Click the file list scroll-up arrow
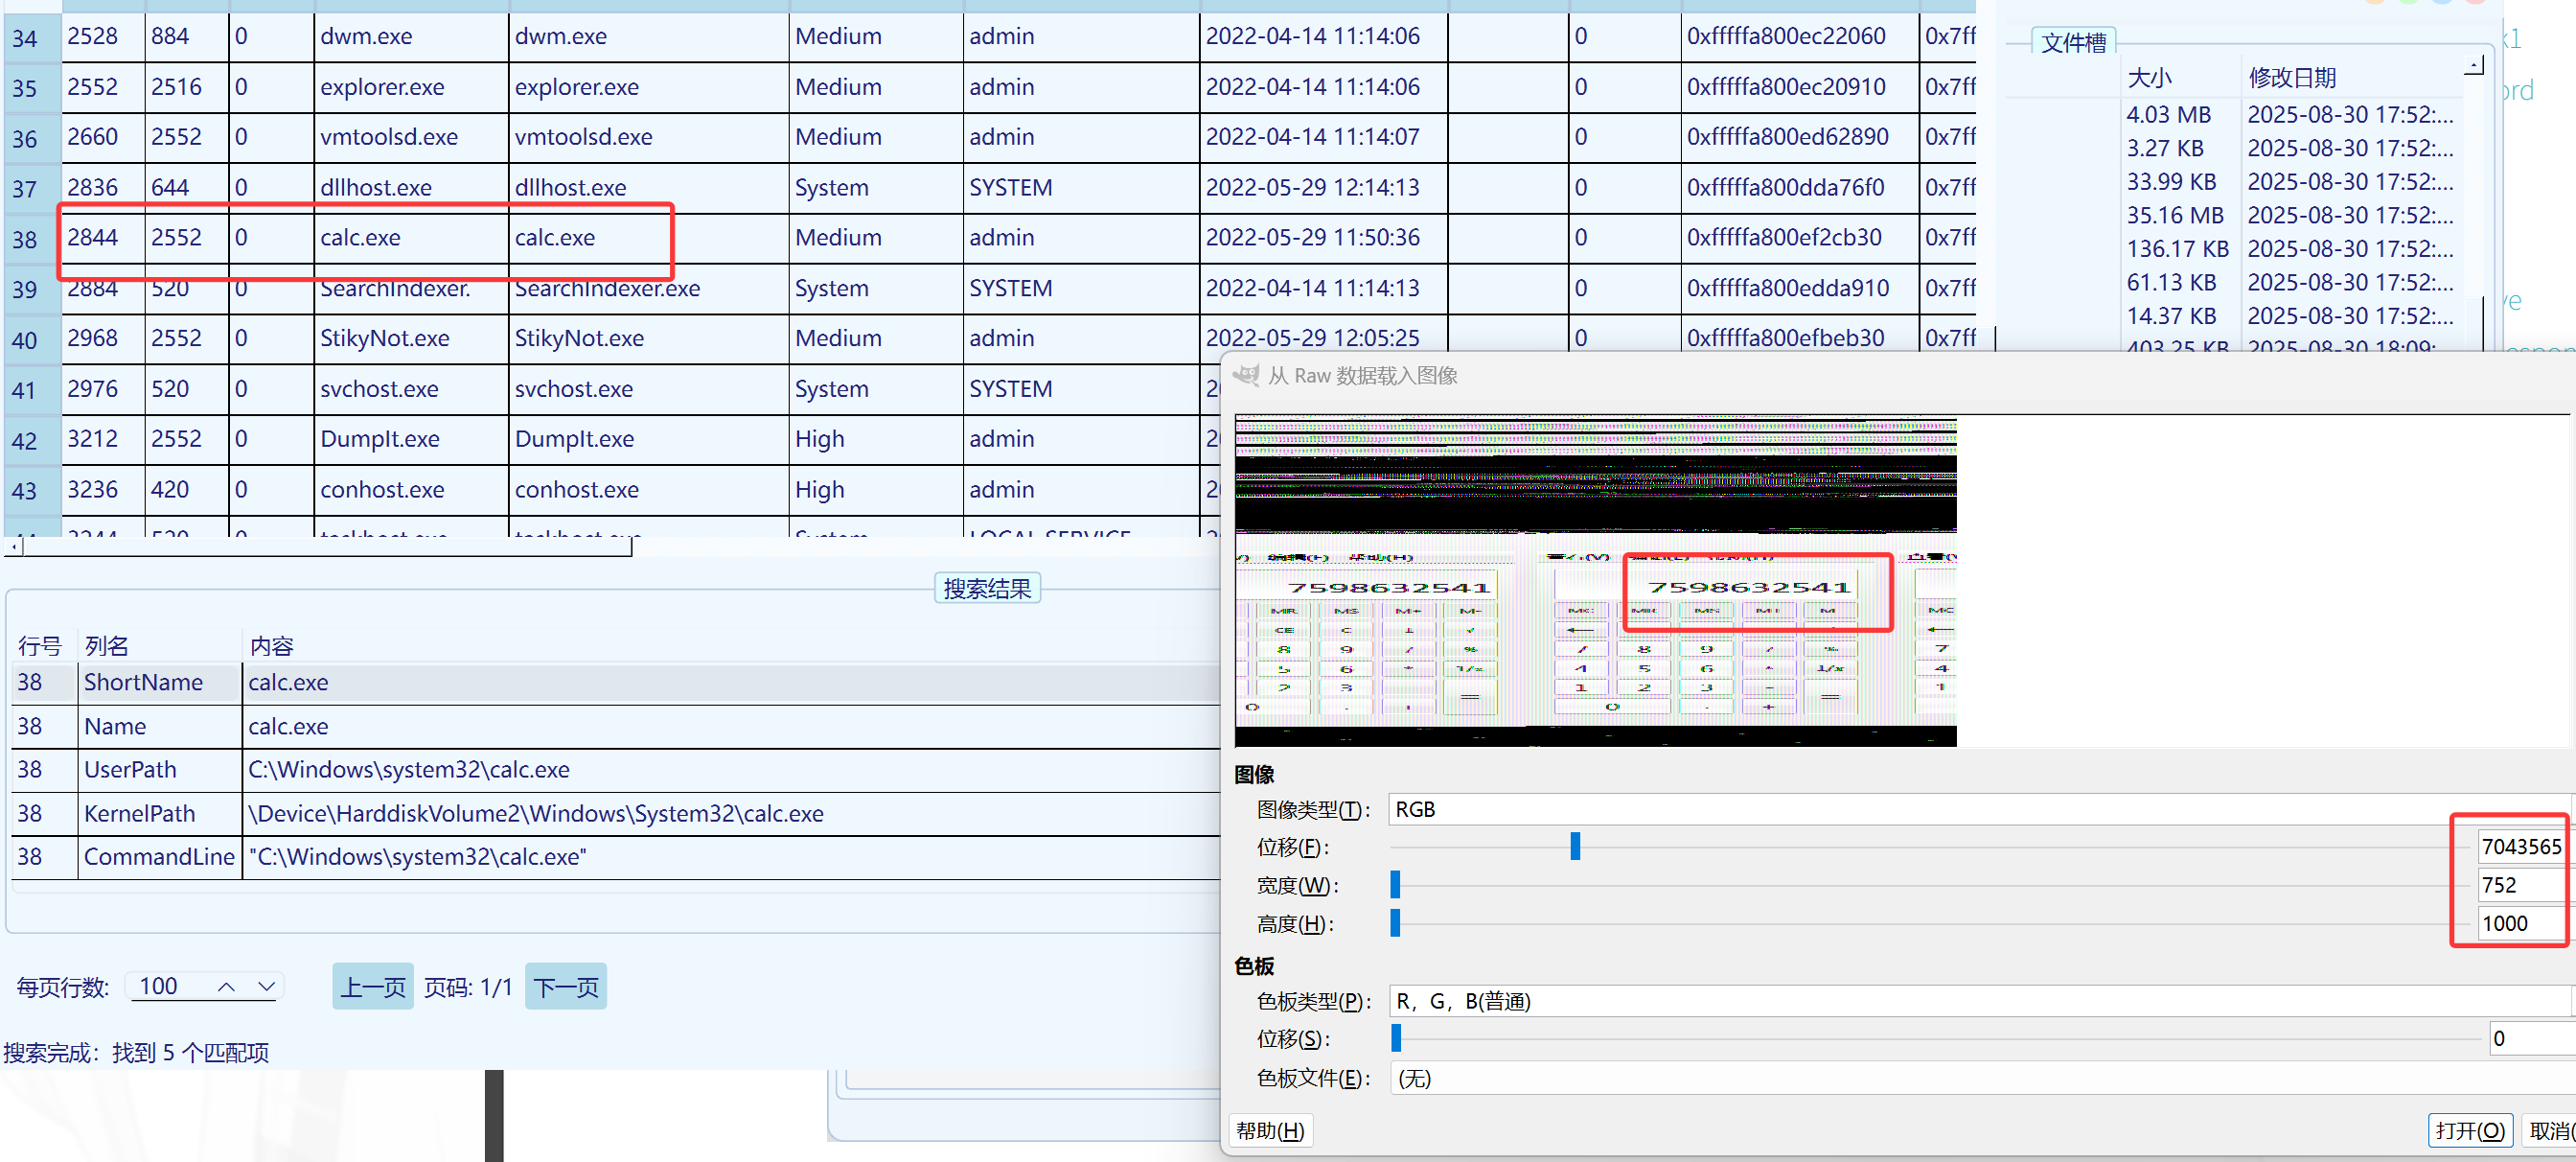The image size is (2576, 1162). pyautogui.click(x=2473, y=67)
